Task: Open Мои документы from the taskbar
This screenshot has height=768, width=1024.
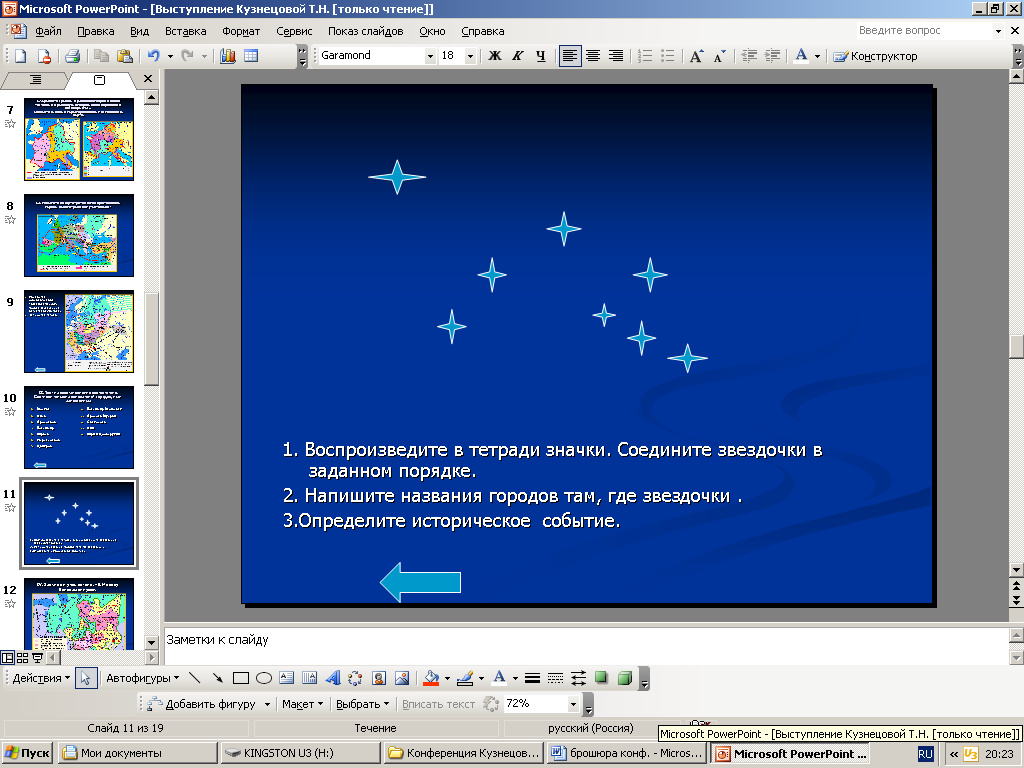Action: [137, 753]
